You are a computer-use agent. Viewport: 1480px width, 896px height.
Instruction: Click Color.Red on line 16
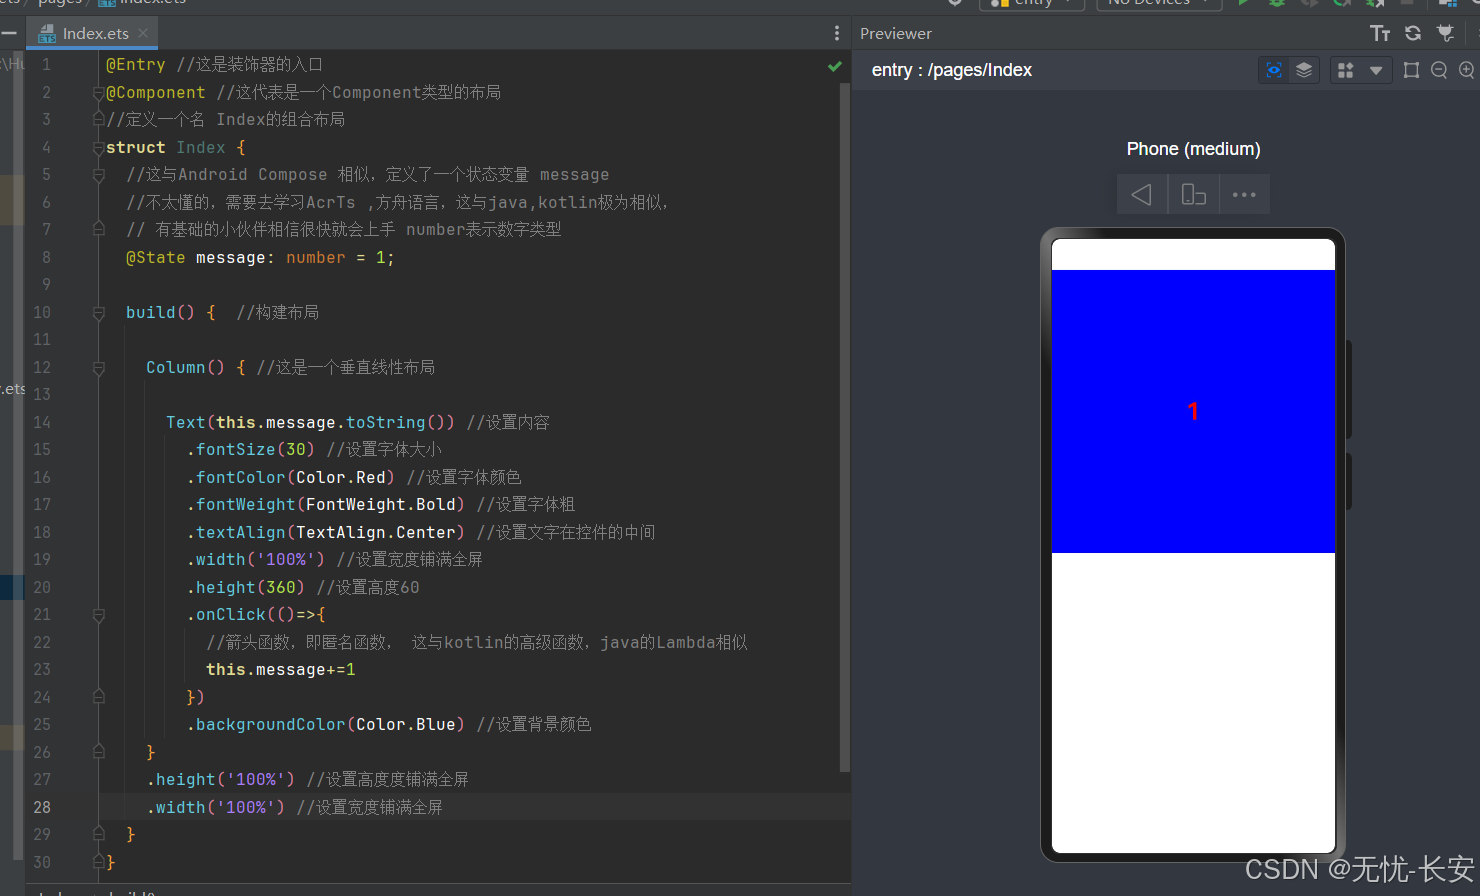341,477
